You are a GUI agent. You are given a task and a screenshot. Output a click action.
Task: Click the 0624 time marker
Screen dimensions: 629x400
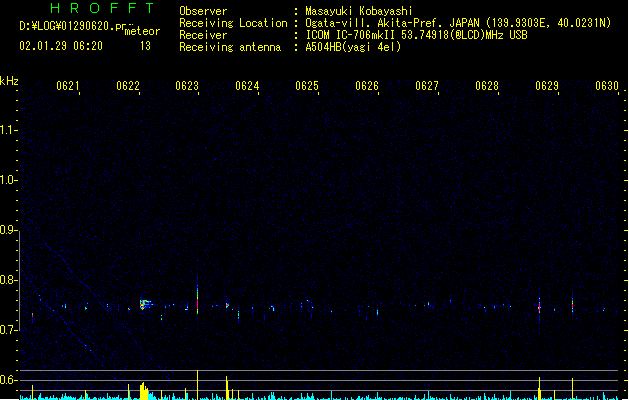coord(247,86)
